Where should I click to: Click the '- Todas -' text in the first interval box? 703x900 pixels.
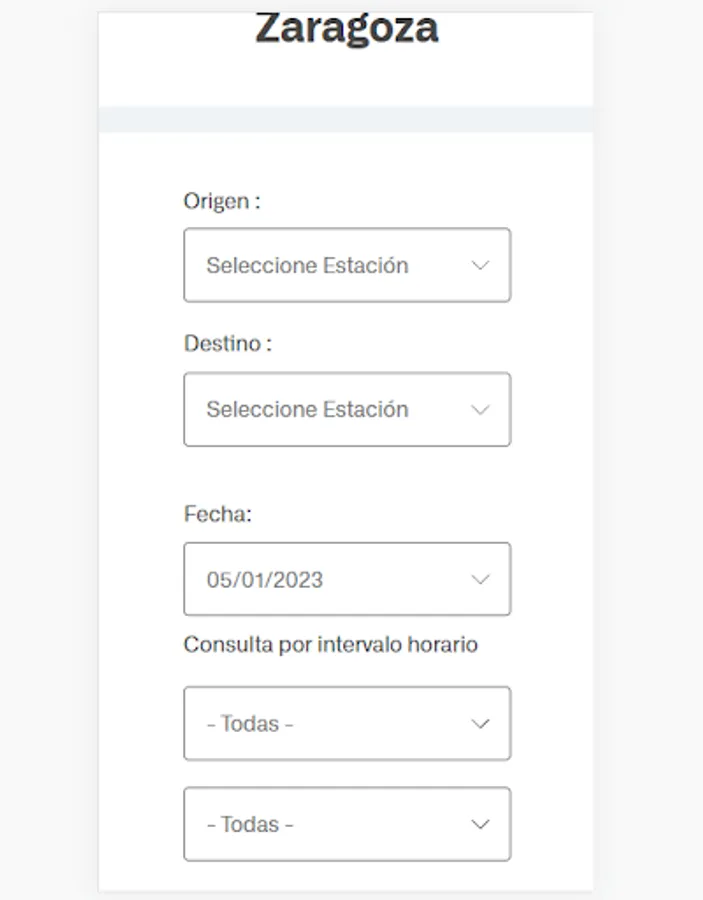click(250, 724)
